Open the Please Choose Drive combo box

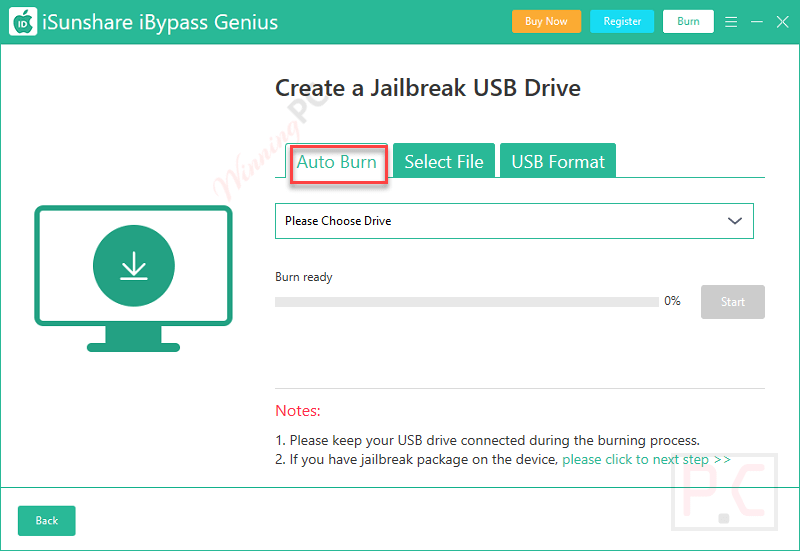click(x=514, y=221)
